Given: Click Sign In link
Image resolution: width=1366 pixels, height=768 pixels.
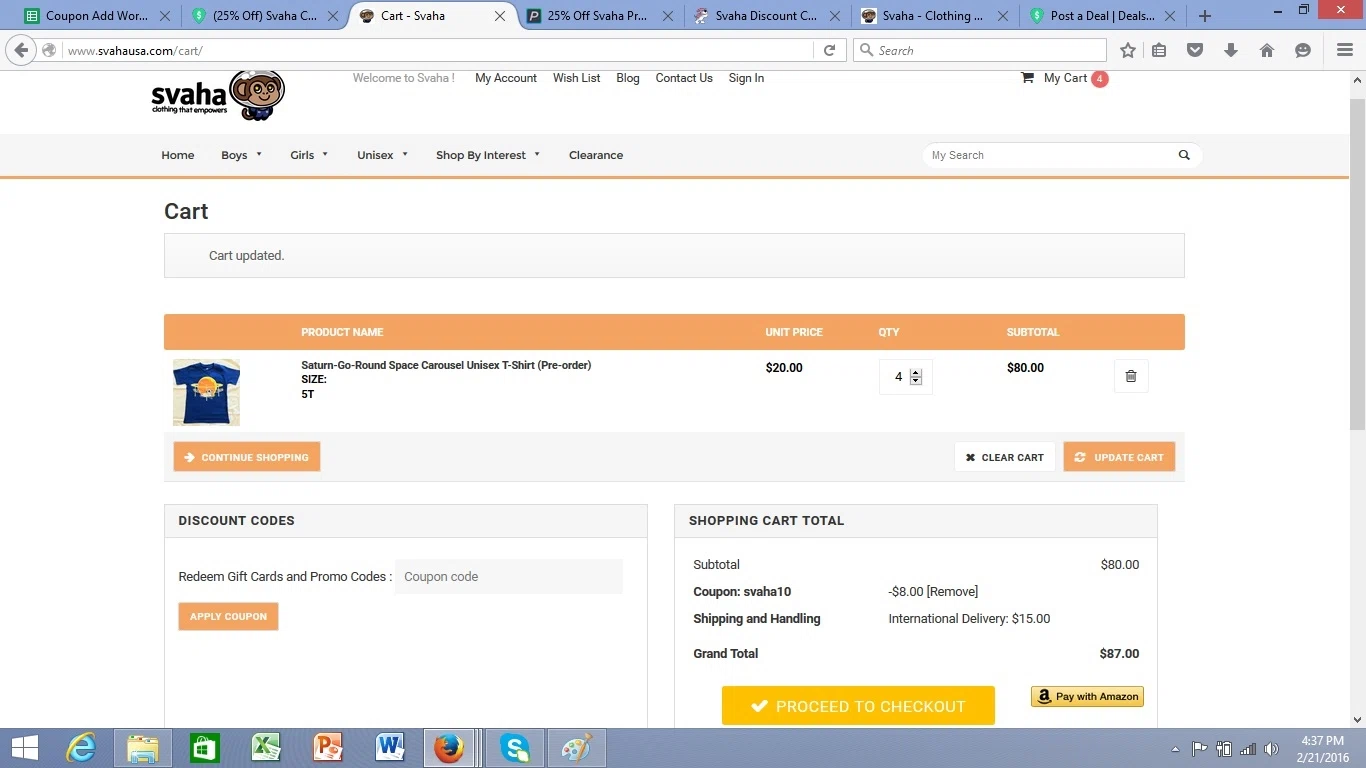Looking at the screenshot, I should coord(746,78).
